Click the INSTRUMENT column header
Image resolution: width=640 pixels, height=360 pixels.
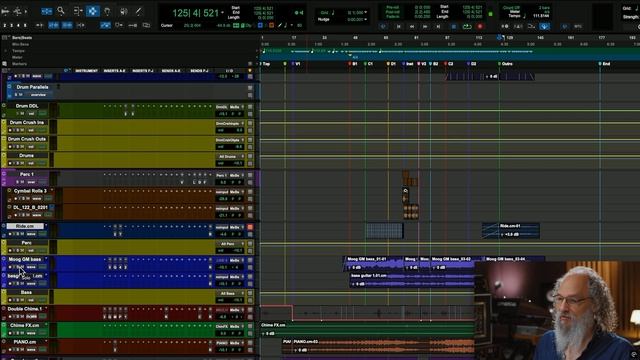point(87,71)
